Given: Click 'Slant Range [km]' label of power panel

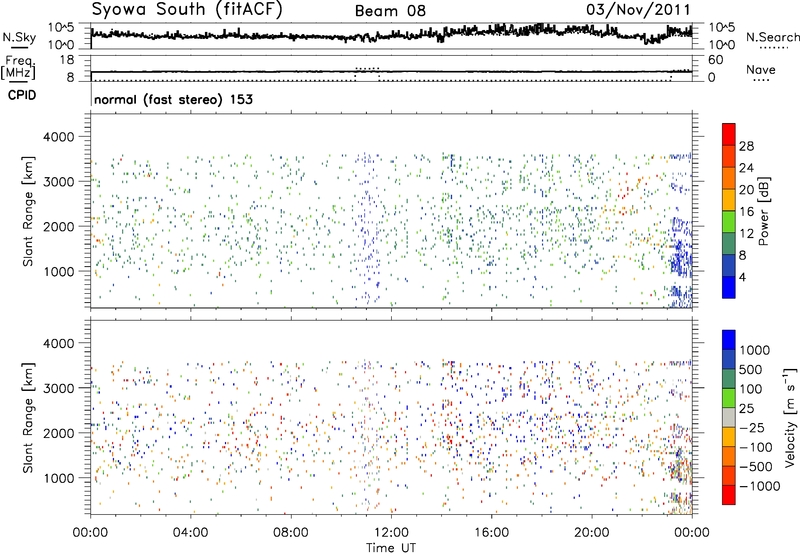Looking at the screenshot, I should [x=28, y=211].
